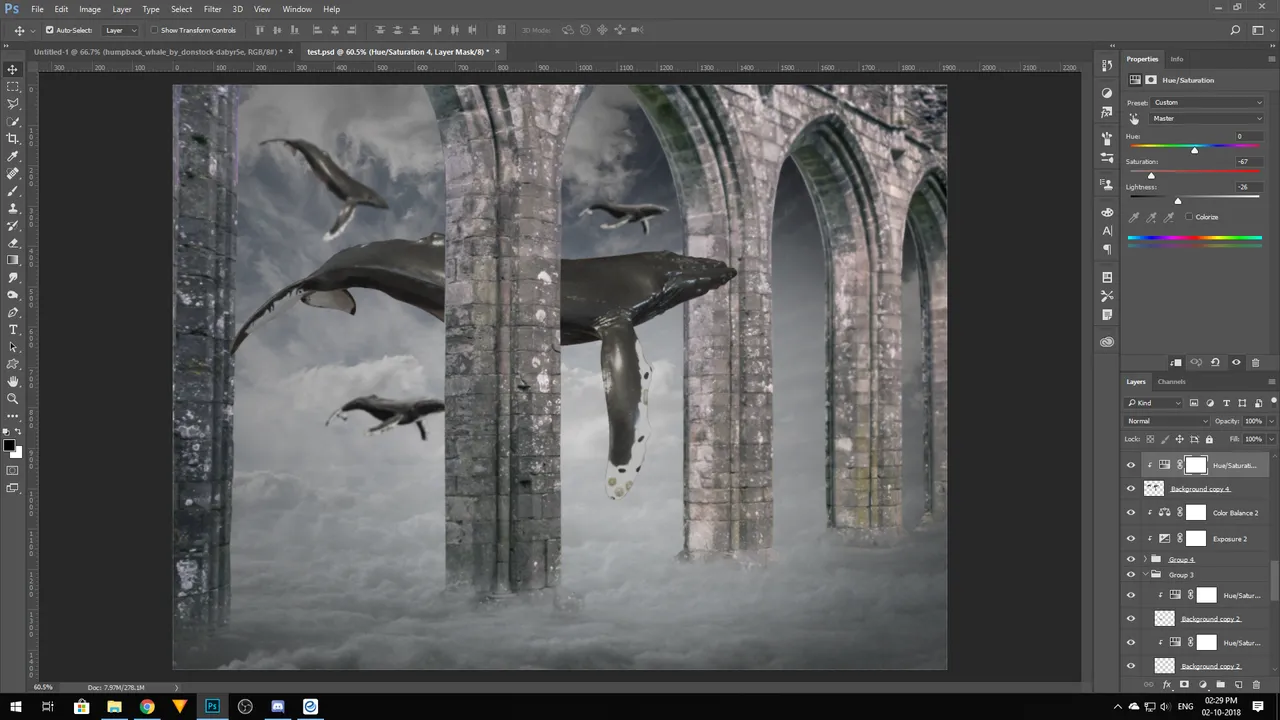Adjust the Saturation slider handle

[x=1151, y=176]
